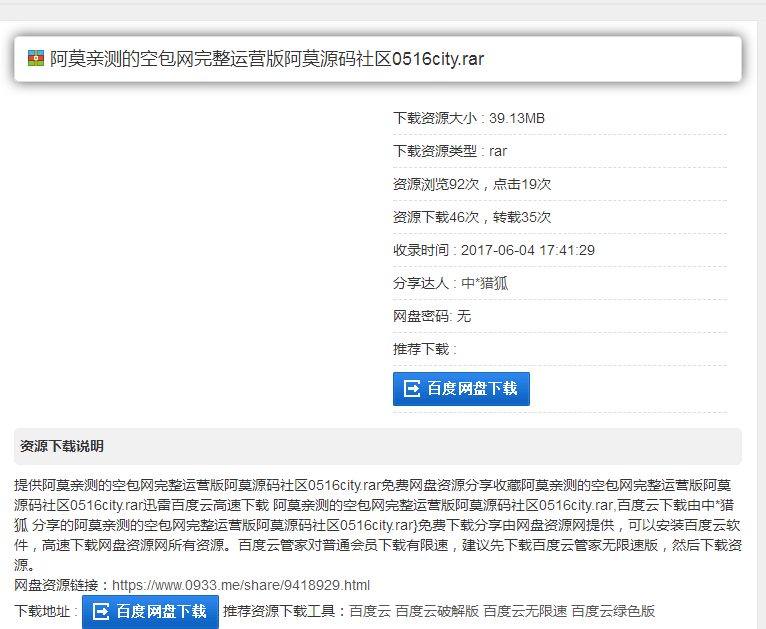Screen dimensions: 766x629
Task: Click the 百度网盘下载 button next to 下载地址
Action: (150, 611)
